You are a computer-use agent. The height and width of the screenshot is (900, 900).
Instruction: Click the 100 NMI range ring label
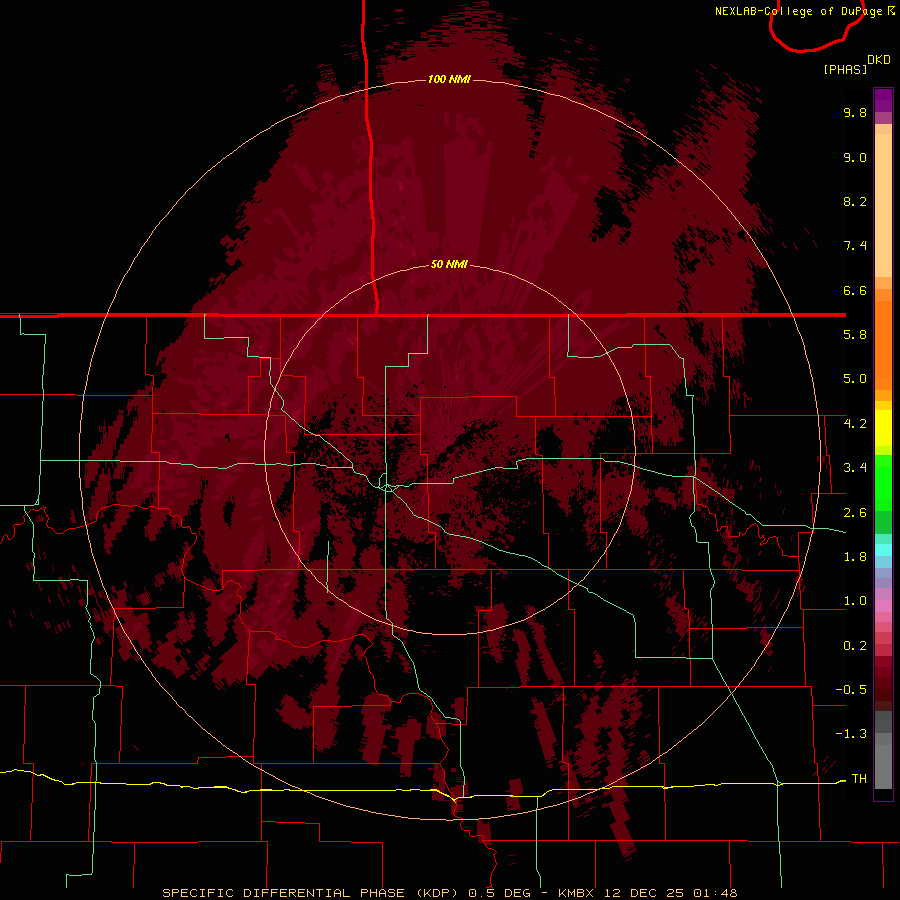449,79
